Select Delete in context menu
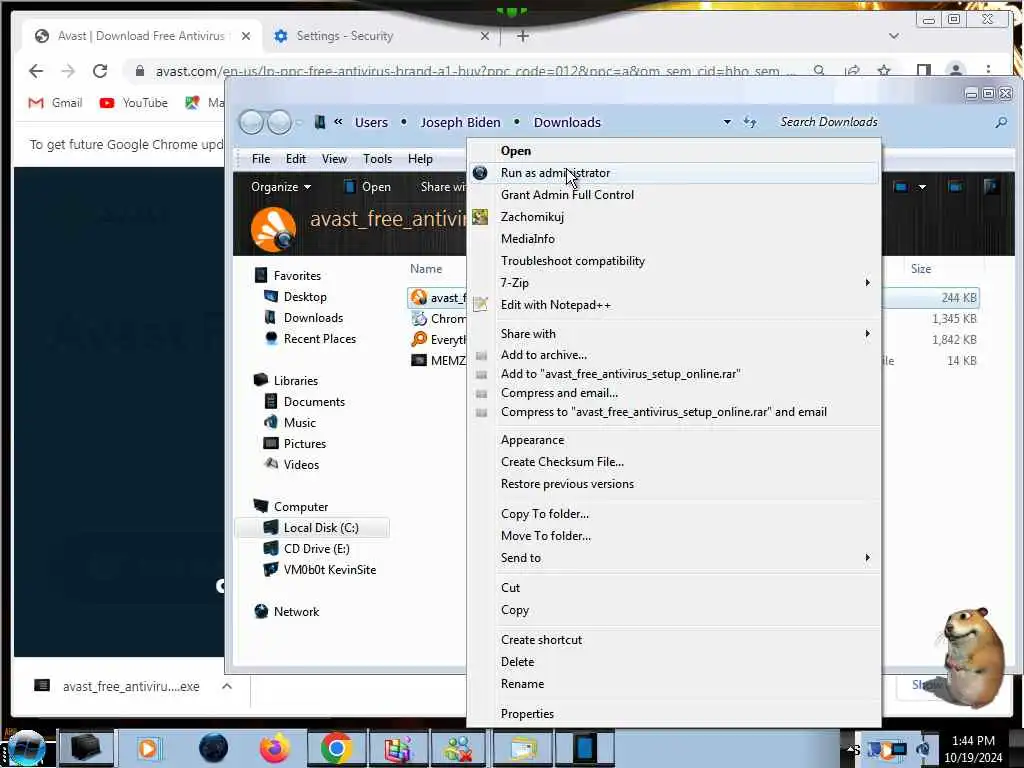This screenshot has height=768, width=1024. (673, 662)
